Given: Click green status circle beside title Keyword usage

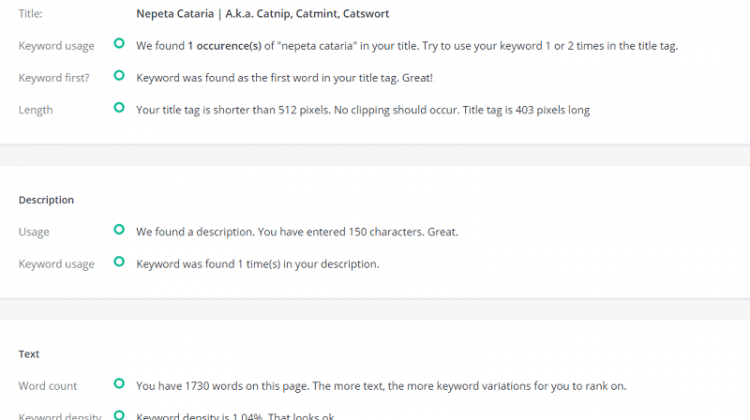Looking at the screenshot, I should [x=119, y=44].
